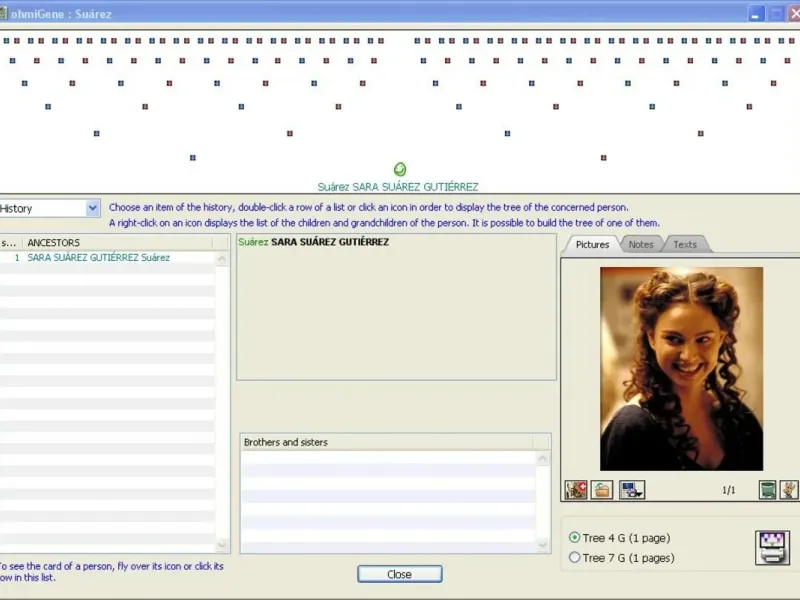Click the ohmiGene app icon in the title bar

[3, 13]
